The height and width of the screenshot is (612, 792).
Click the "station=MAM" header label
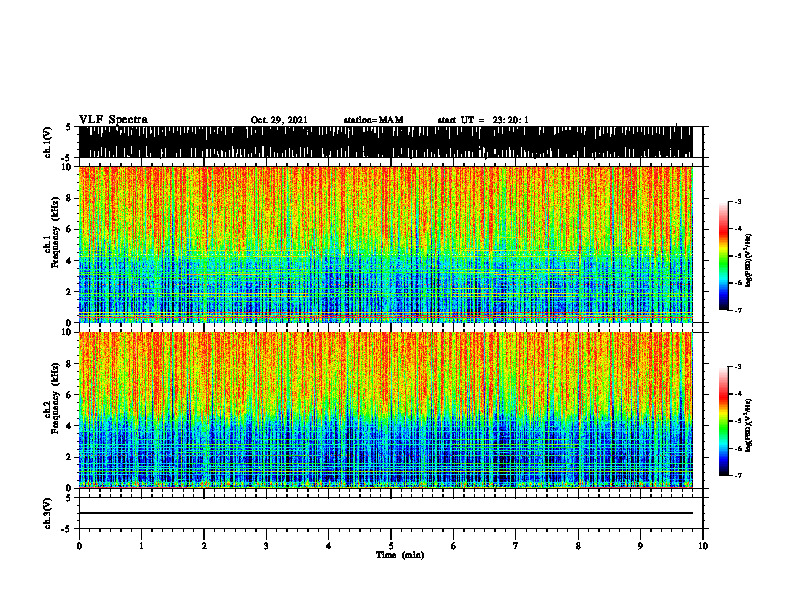click(374, 120)
